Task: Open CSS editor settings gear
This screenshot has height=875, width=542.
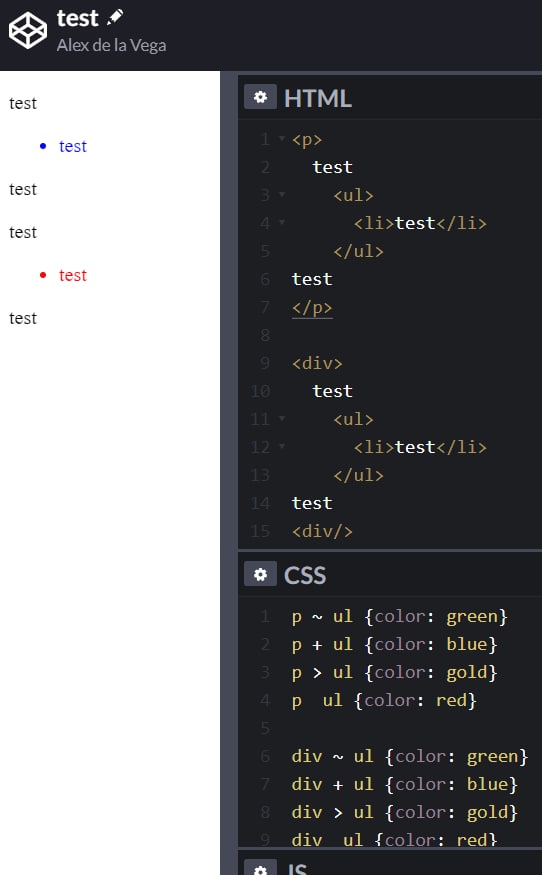Action: point(260,574)
